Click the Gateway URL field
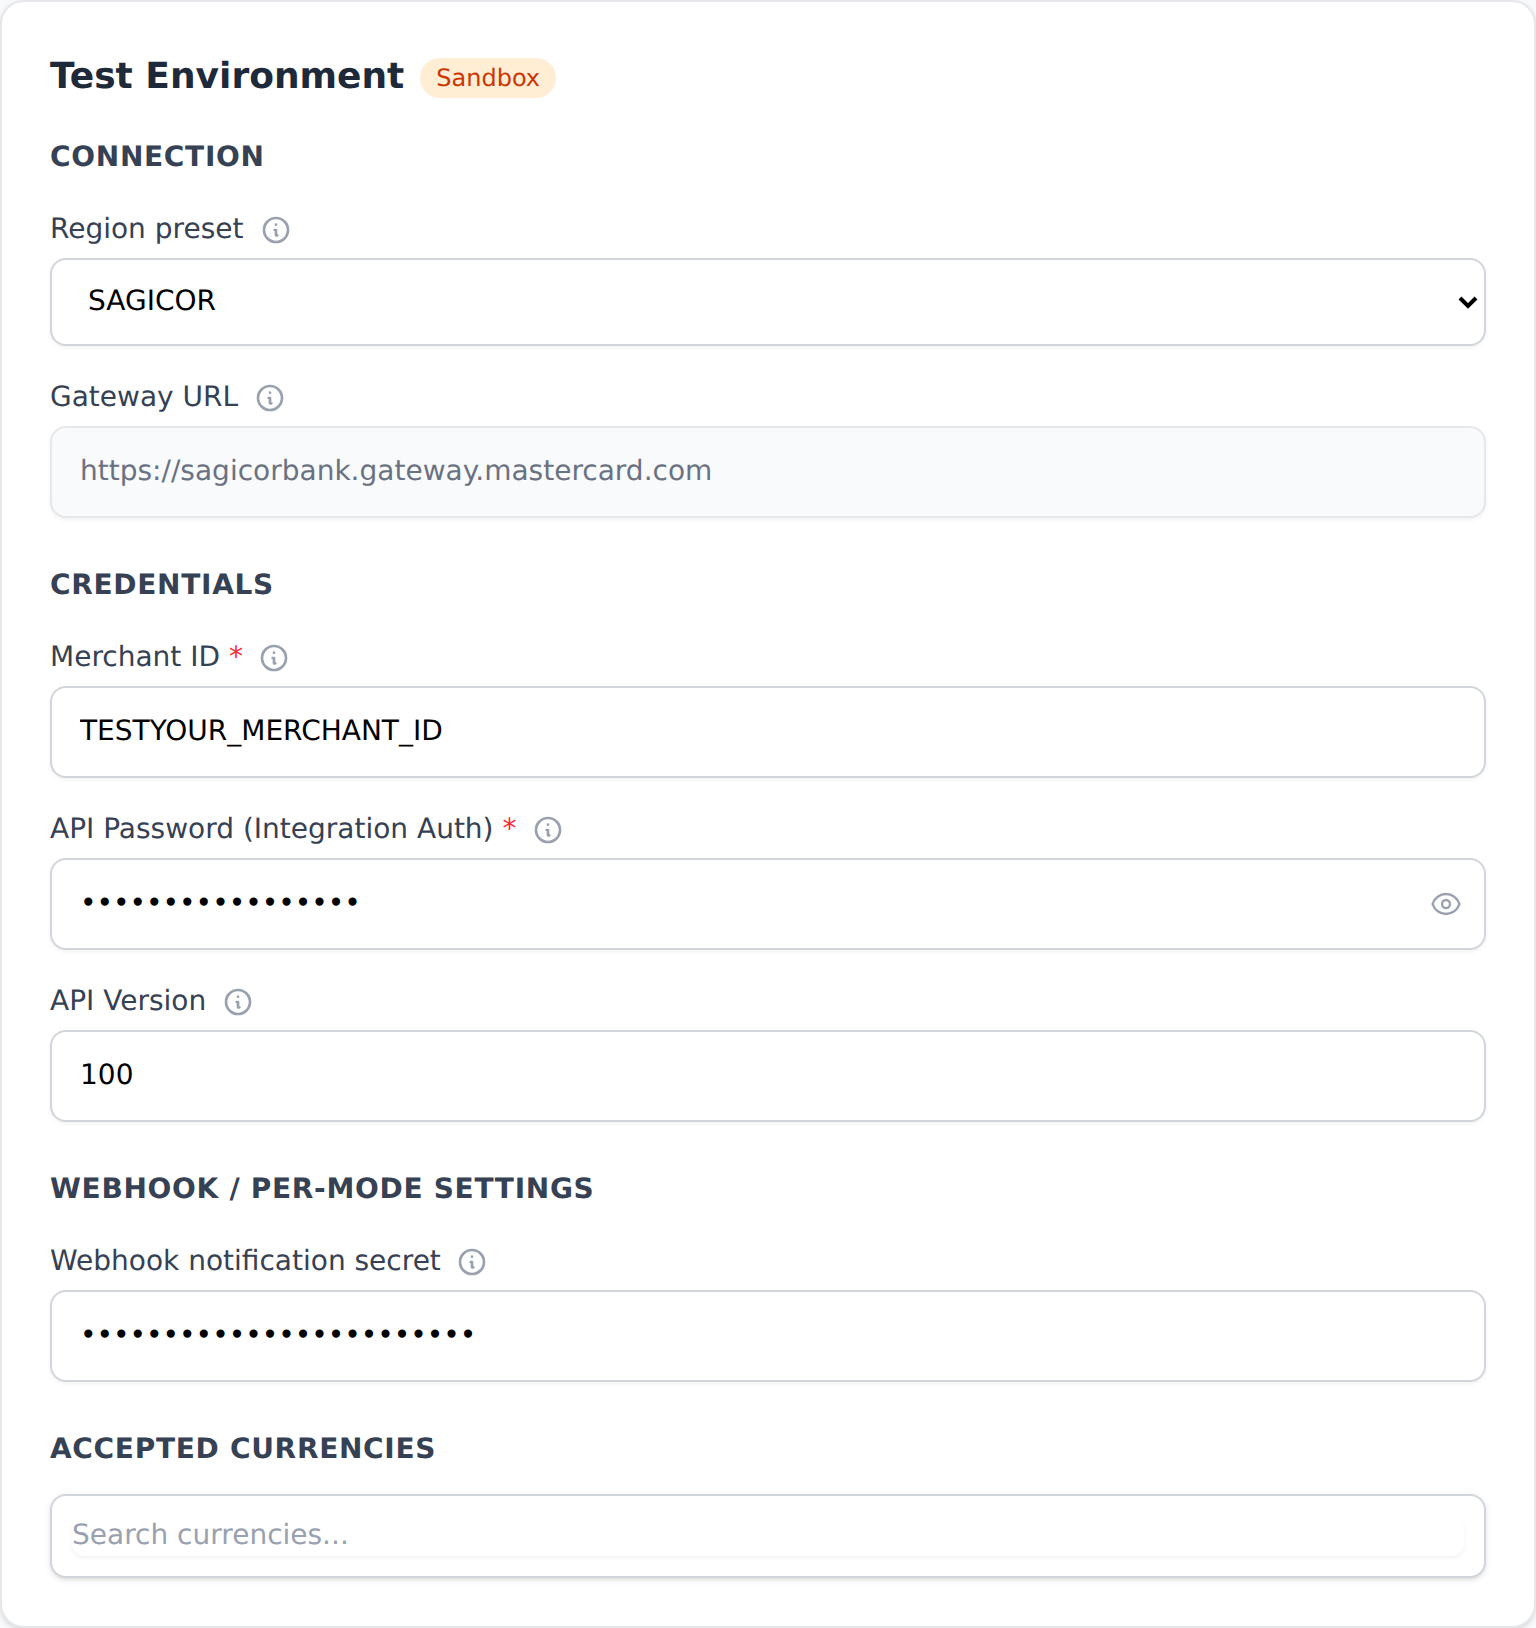Screen dimensions: 1536x1628 pyautogui.click(x=768, y=472)
